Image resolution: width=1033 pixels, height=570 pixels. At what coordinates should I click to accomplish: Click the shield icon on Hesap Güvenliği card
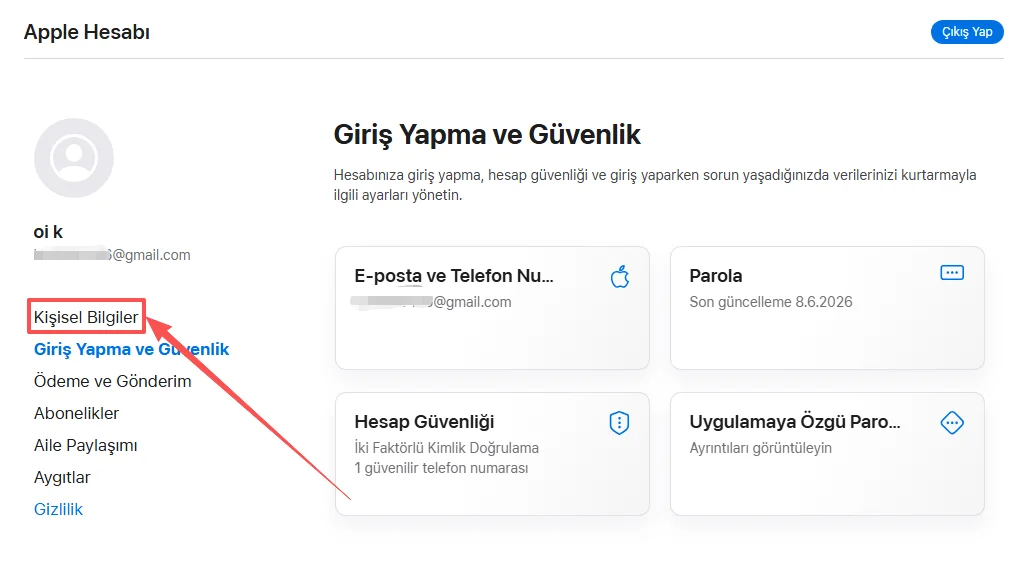[x=619, y=422]
